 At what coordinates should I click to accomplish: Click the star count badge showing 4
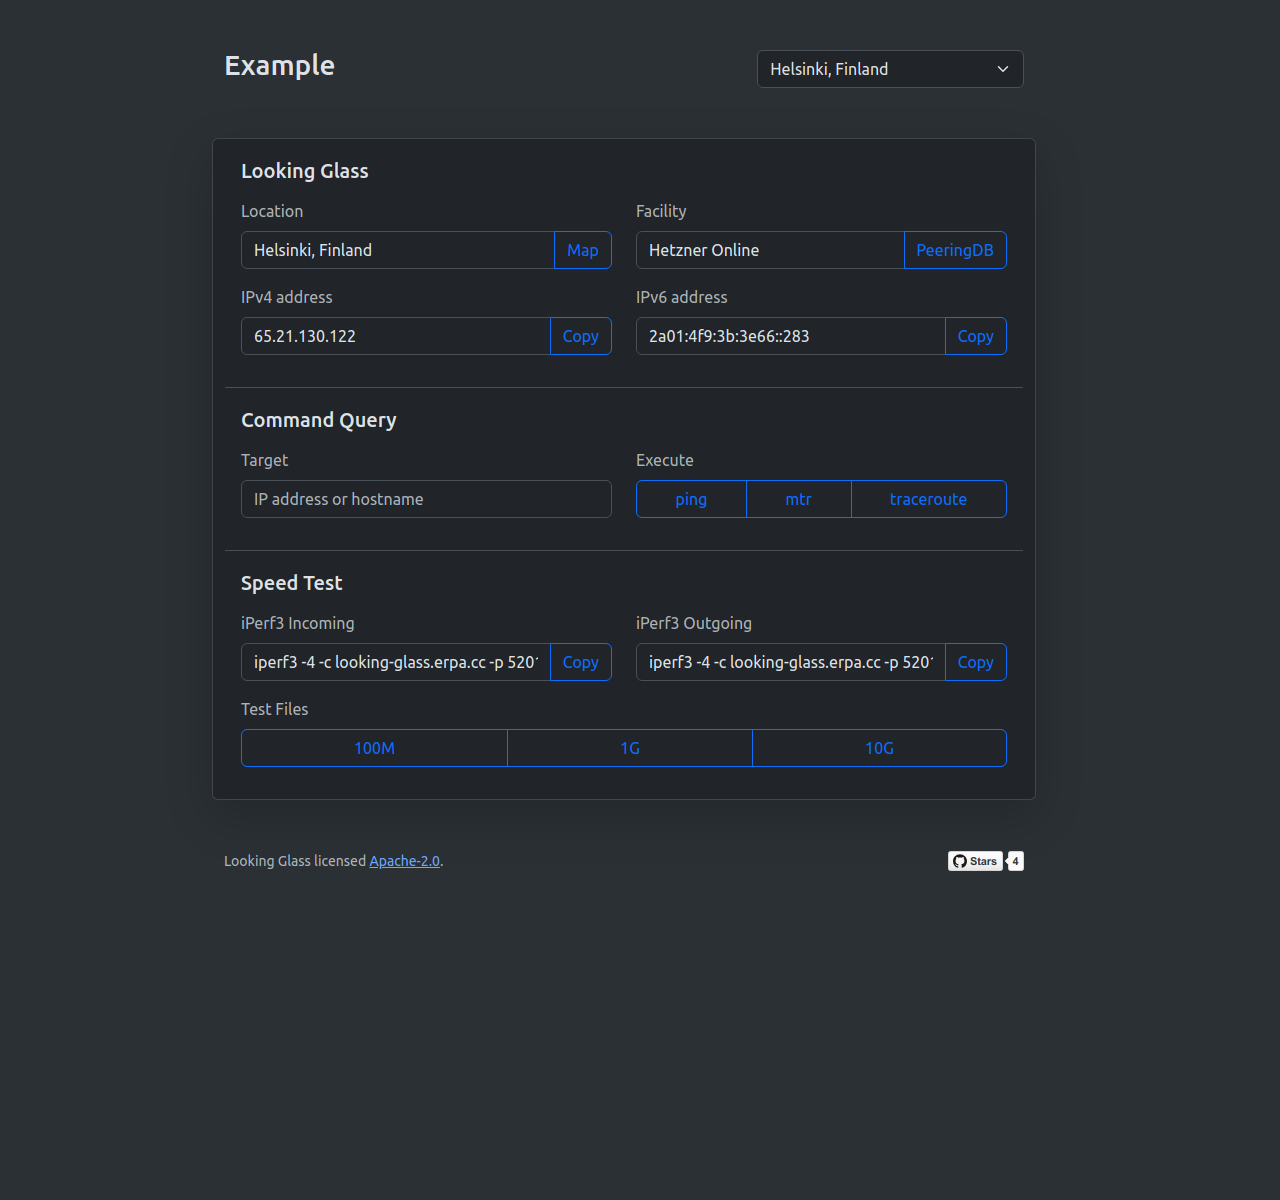pyautogui.click(x=1015, y=861)
